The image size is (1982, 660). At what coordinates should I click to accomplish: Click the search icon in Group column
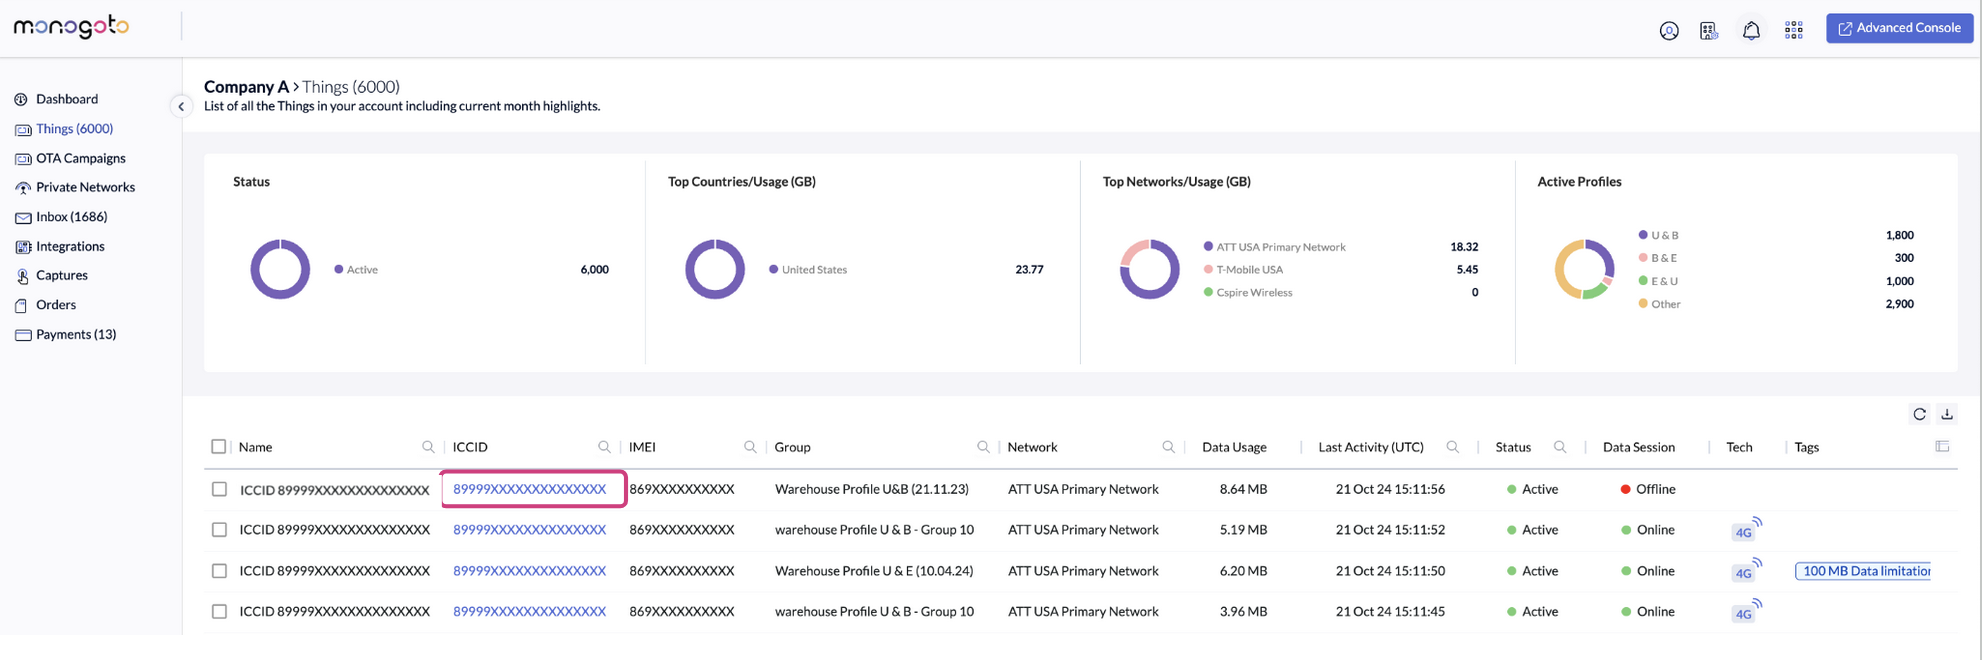pos(983,447)
